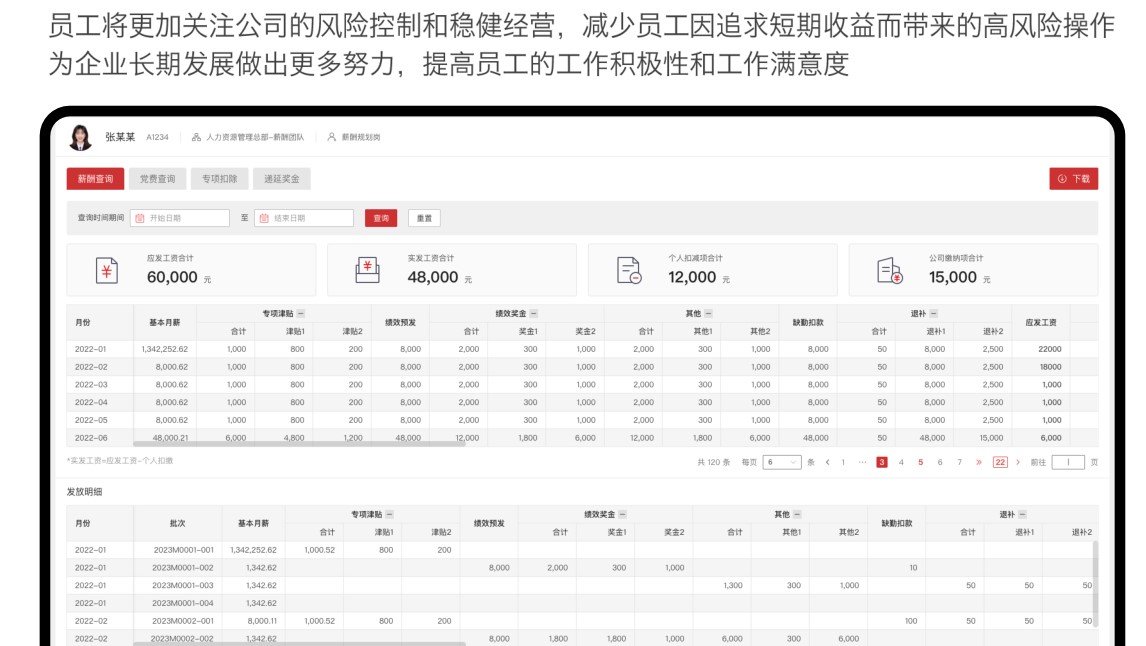
Task: Click the 重置 reset button
Action: 425,217
